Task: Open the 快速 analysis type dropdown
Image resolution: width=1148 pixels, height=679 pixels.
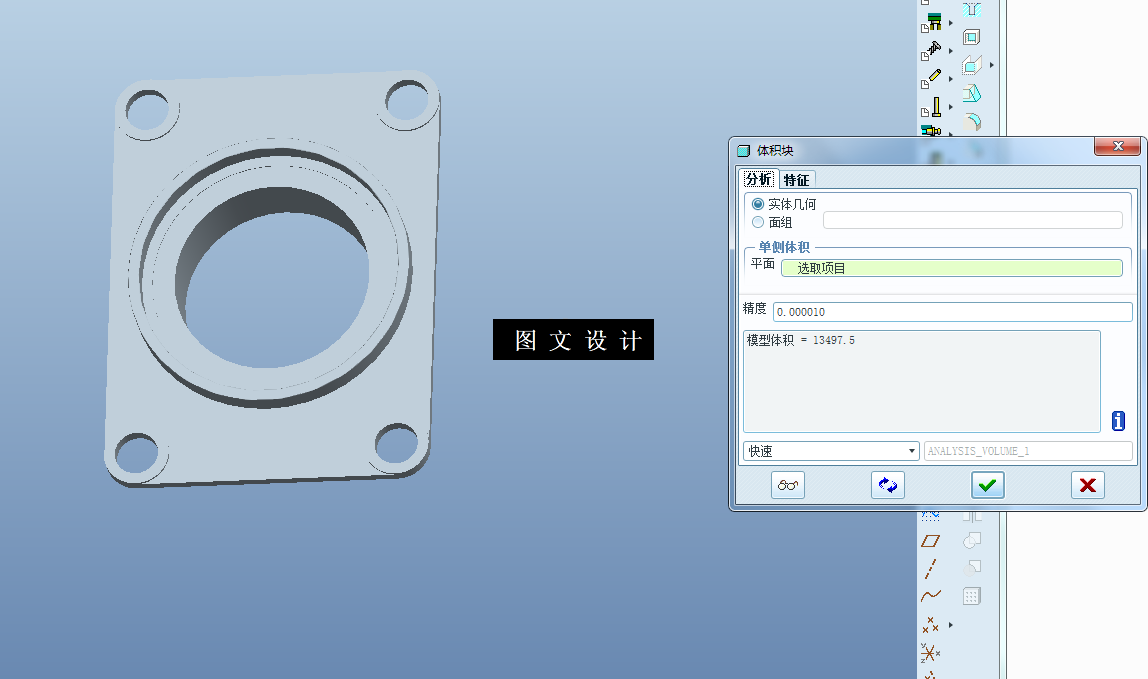Action: [x=831, y=451]
